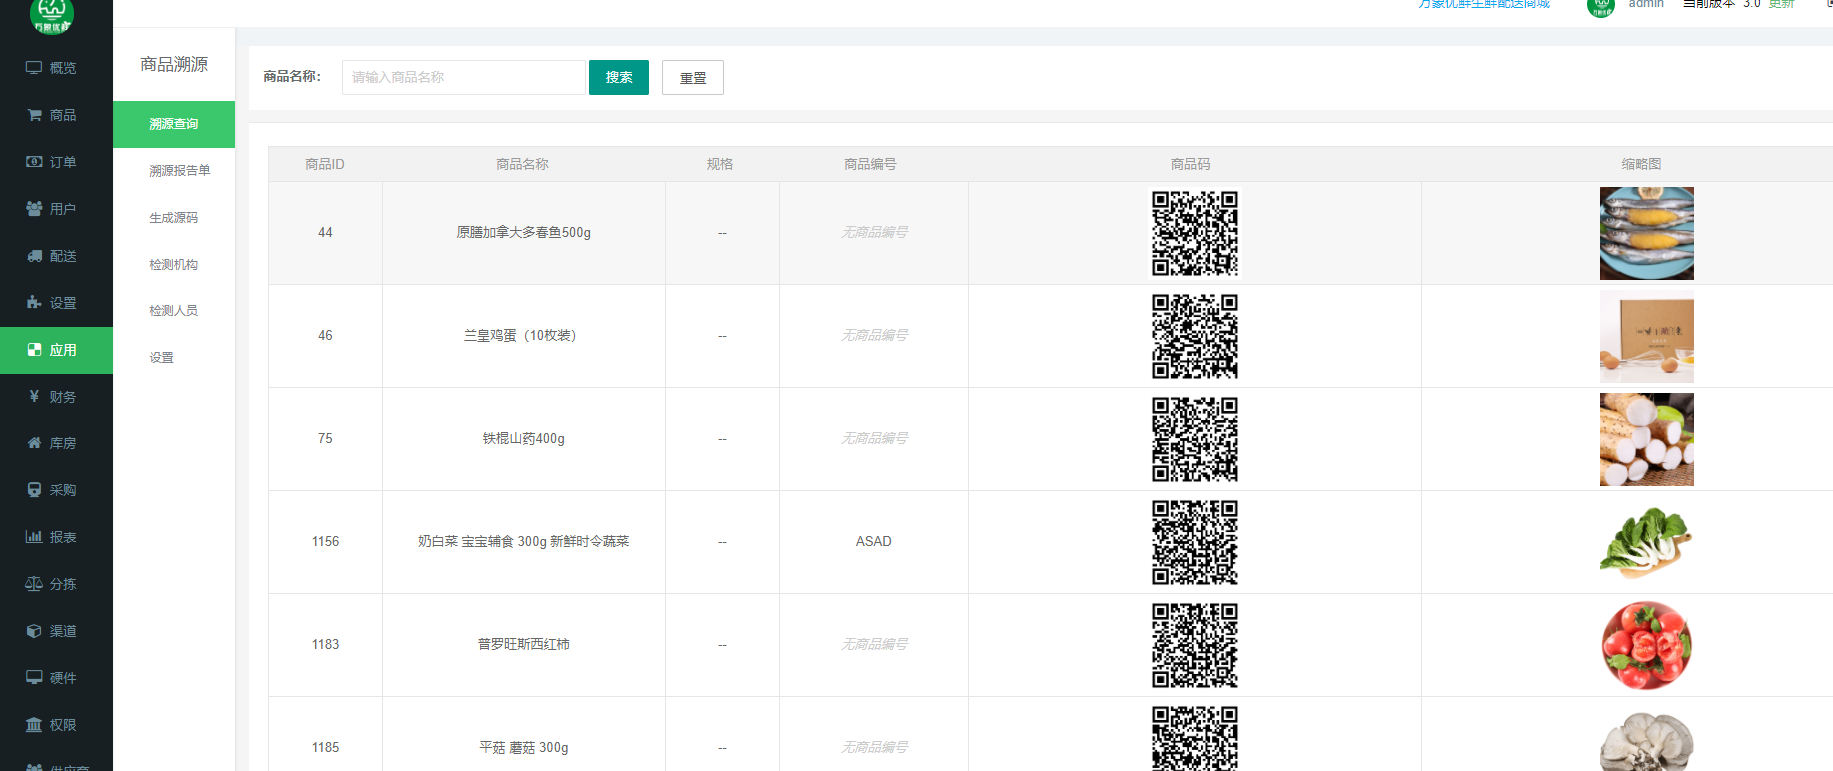Click the 重置 reset button

(x=693, y=78)
